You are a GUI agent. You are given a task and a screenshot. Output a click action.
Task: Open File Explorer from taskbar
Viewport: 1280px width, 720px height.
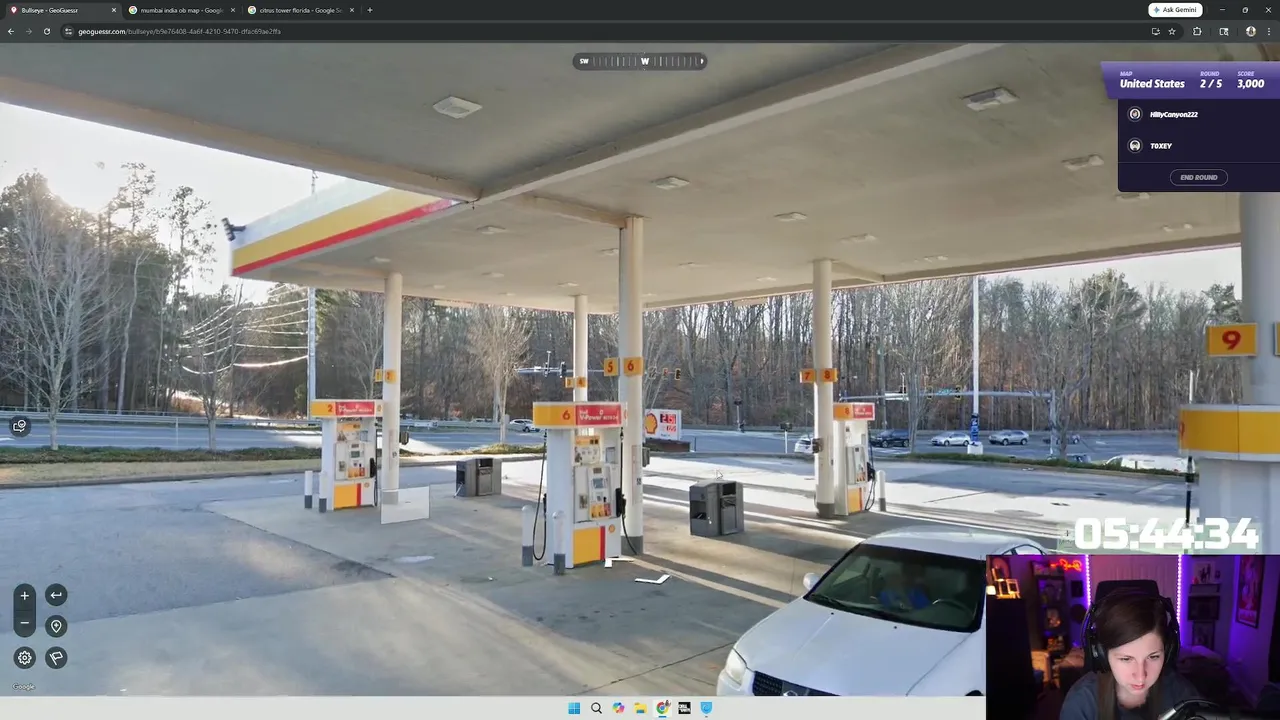[x=640, y=708]
